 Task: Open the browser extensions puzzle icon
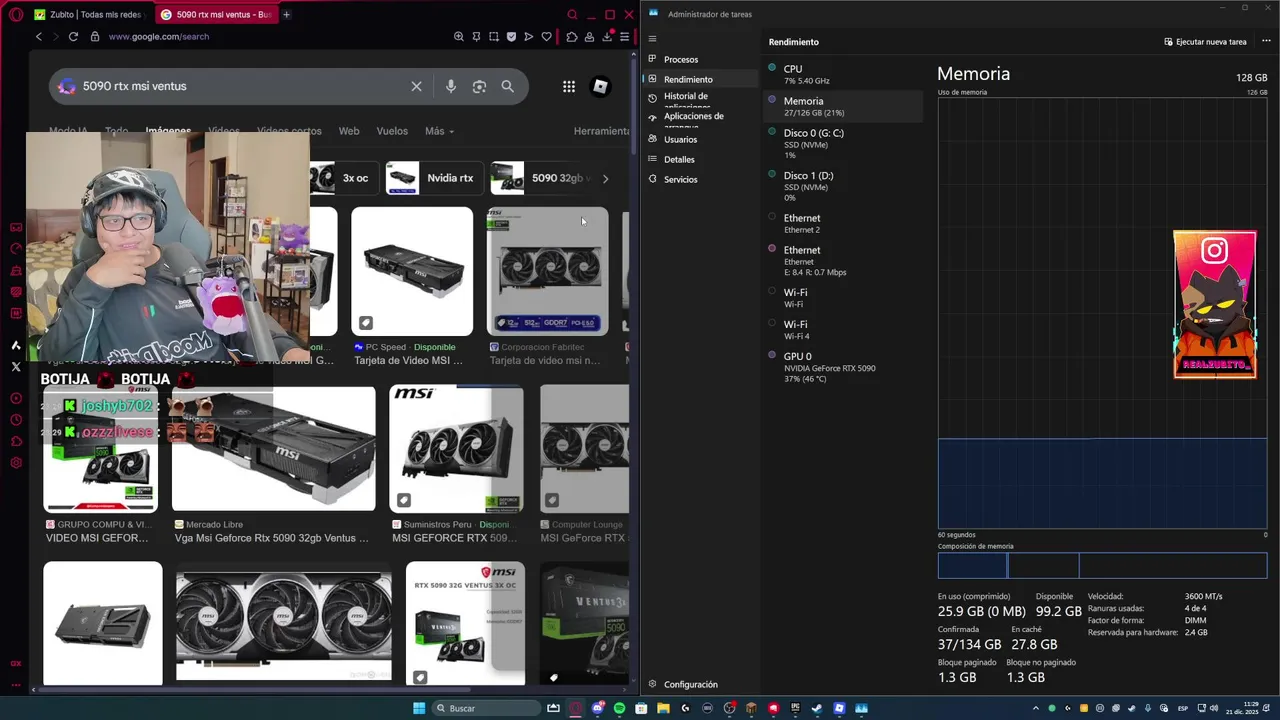click(571, 36)
